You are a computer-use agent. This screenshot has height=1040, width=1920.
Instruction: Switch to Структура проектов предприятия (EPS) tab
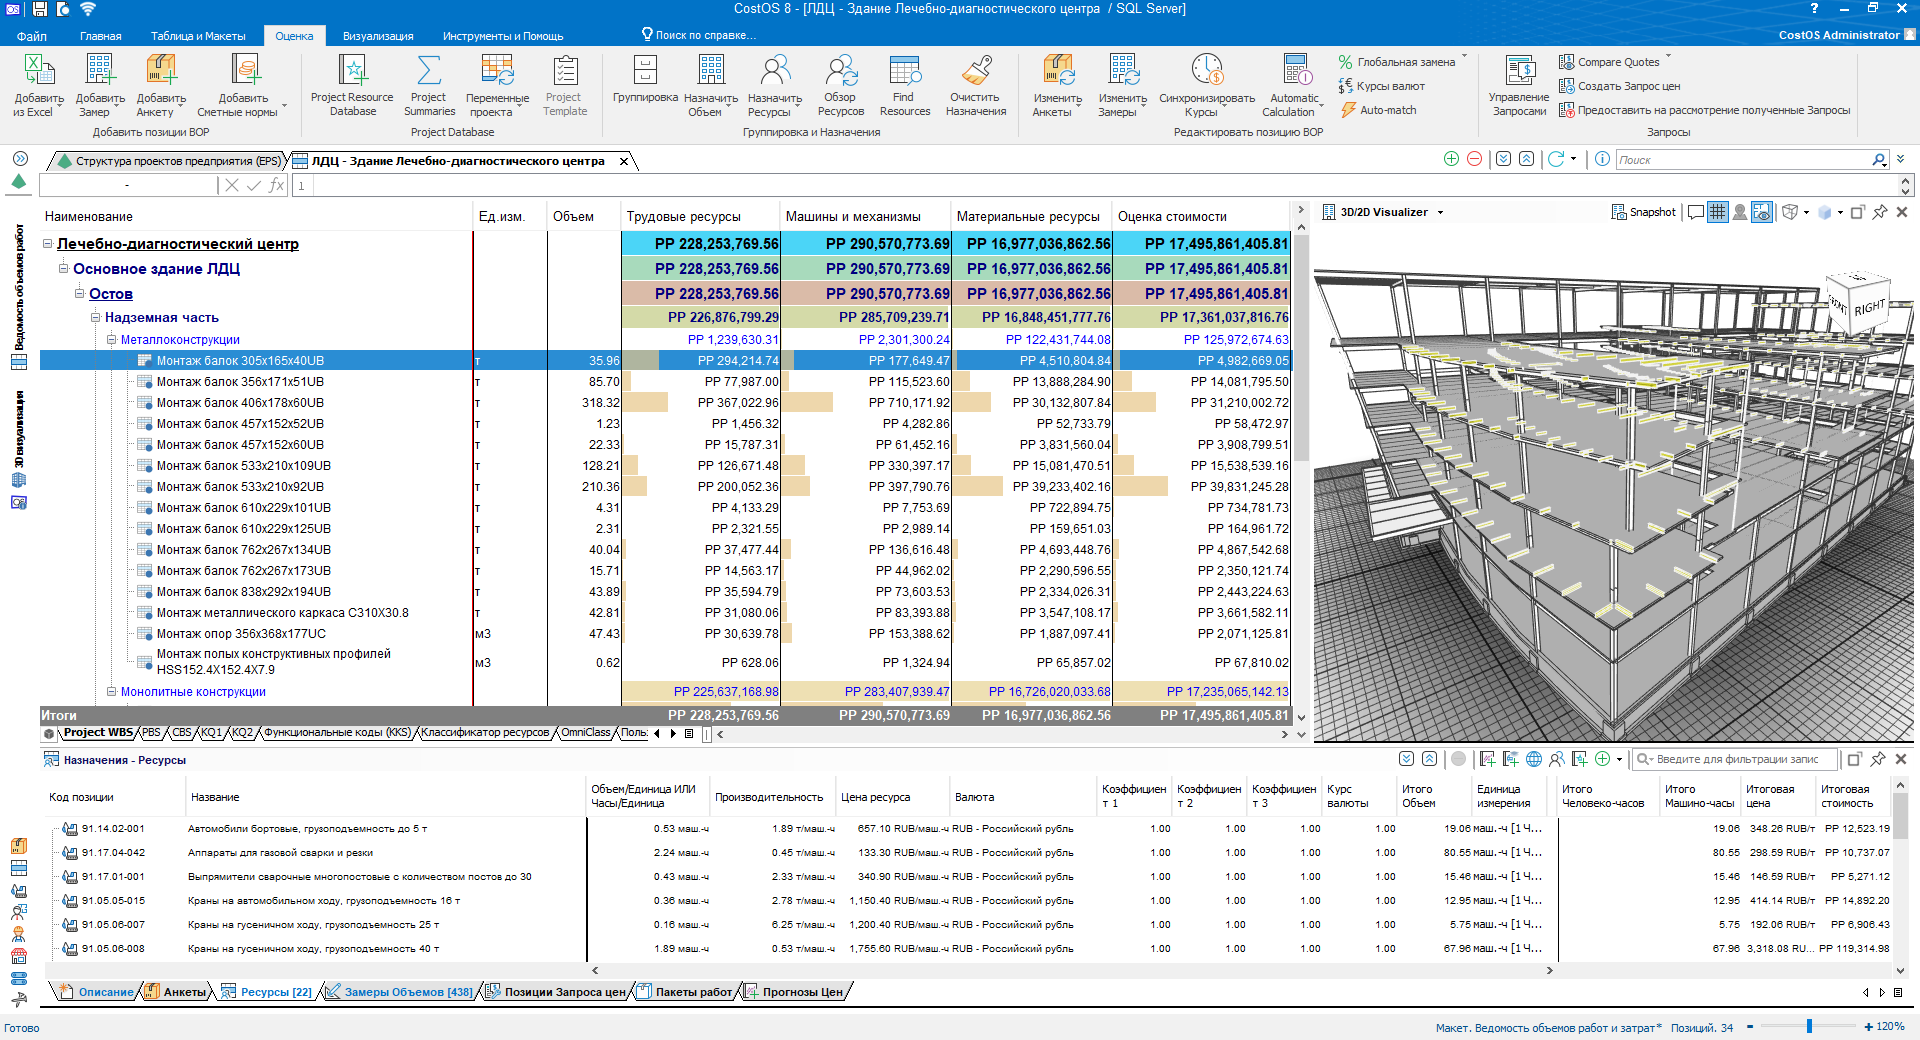(x=170, y=161)
